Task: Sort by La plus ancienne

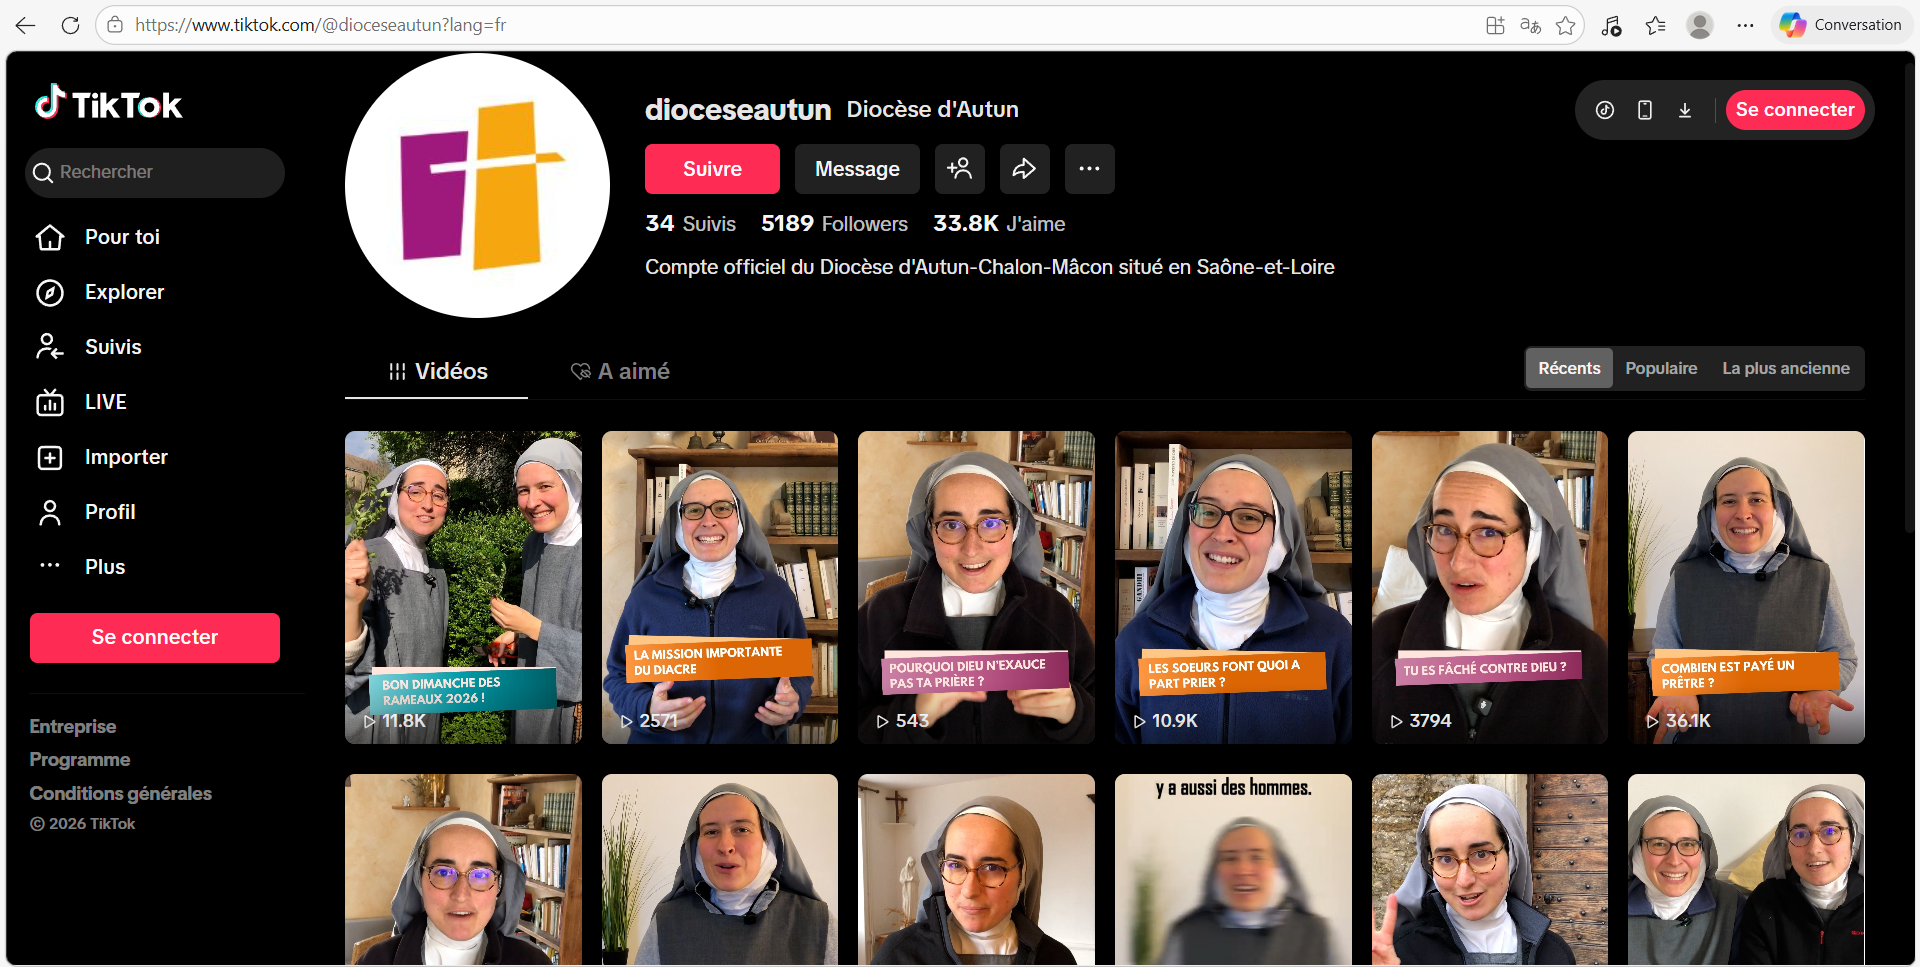Action: coord(1786,368)
